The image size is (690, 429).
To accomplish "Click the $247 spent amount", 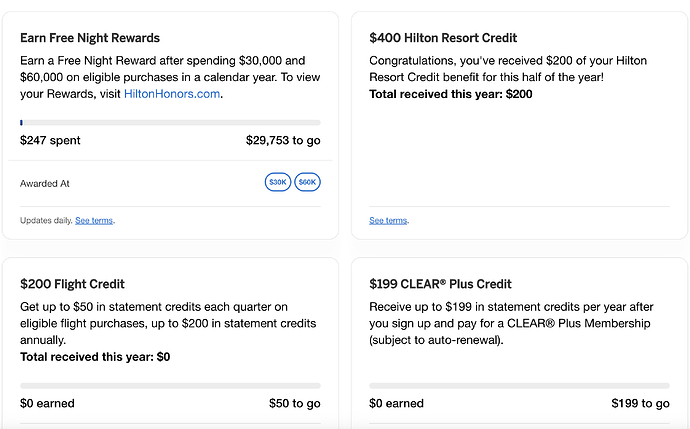I will point(50,141).
